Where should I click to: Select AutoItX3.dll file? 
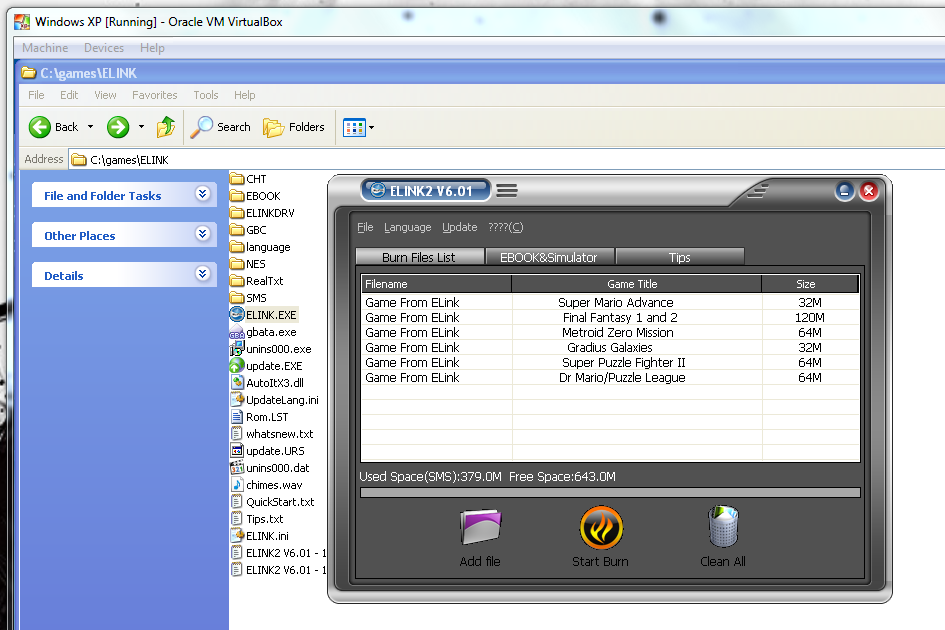[268, 383]
